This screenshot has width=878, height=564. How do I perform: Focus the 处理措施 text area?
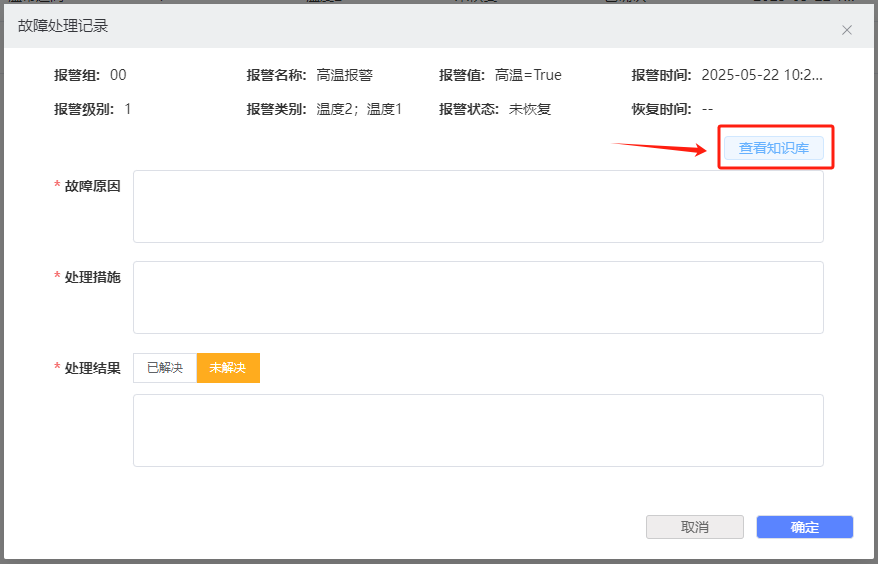(x=478, y=297)
